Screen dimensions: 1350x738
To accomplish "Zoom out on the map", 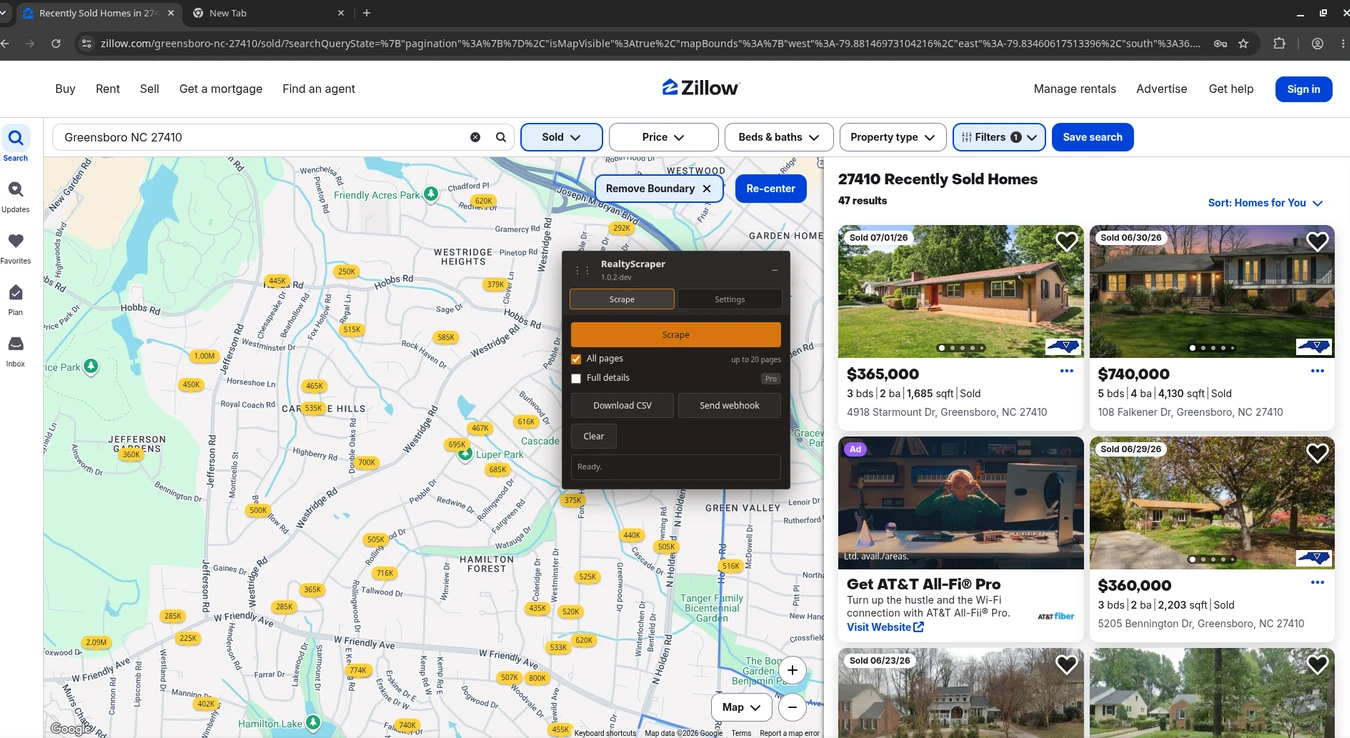I will [792, 707].
